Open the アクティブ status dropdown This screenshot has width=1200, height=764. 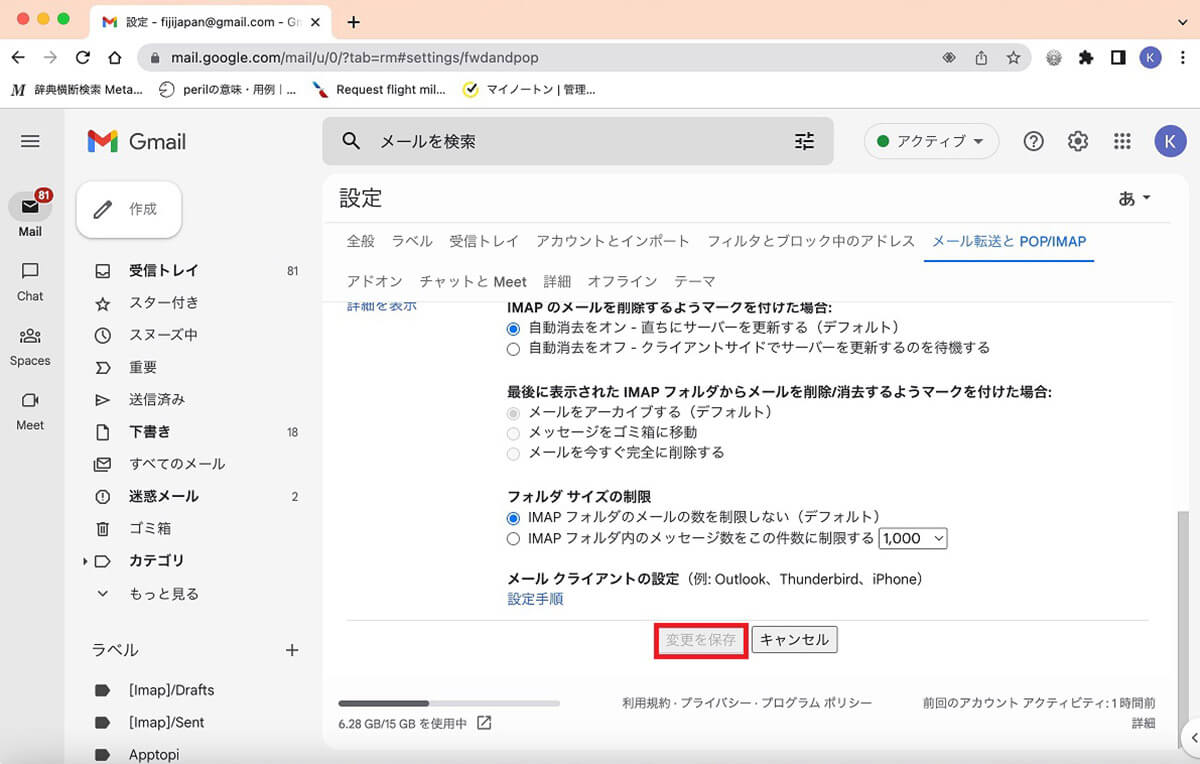tap(931, 141)
